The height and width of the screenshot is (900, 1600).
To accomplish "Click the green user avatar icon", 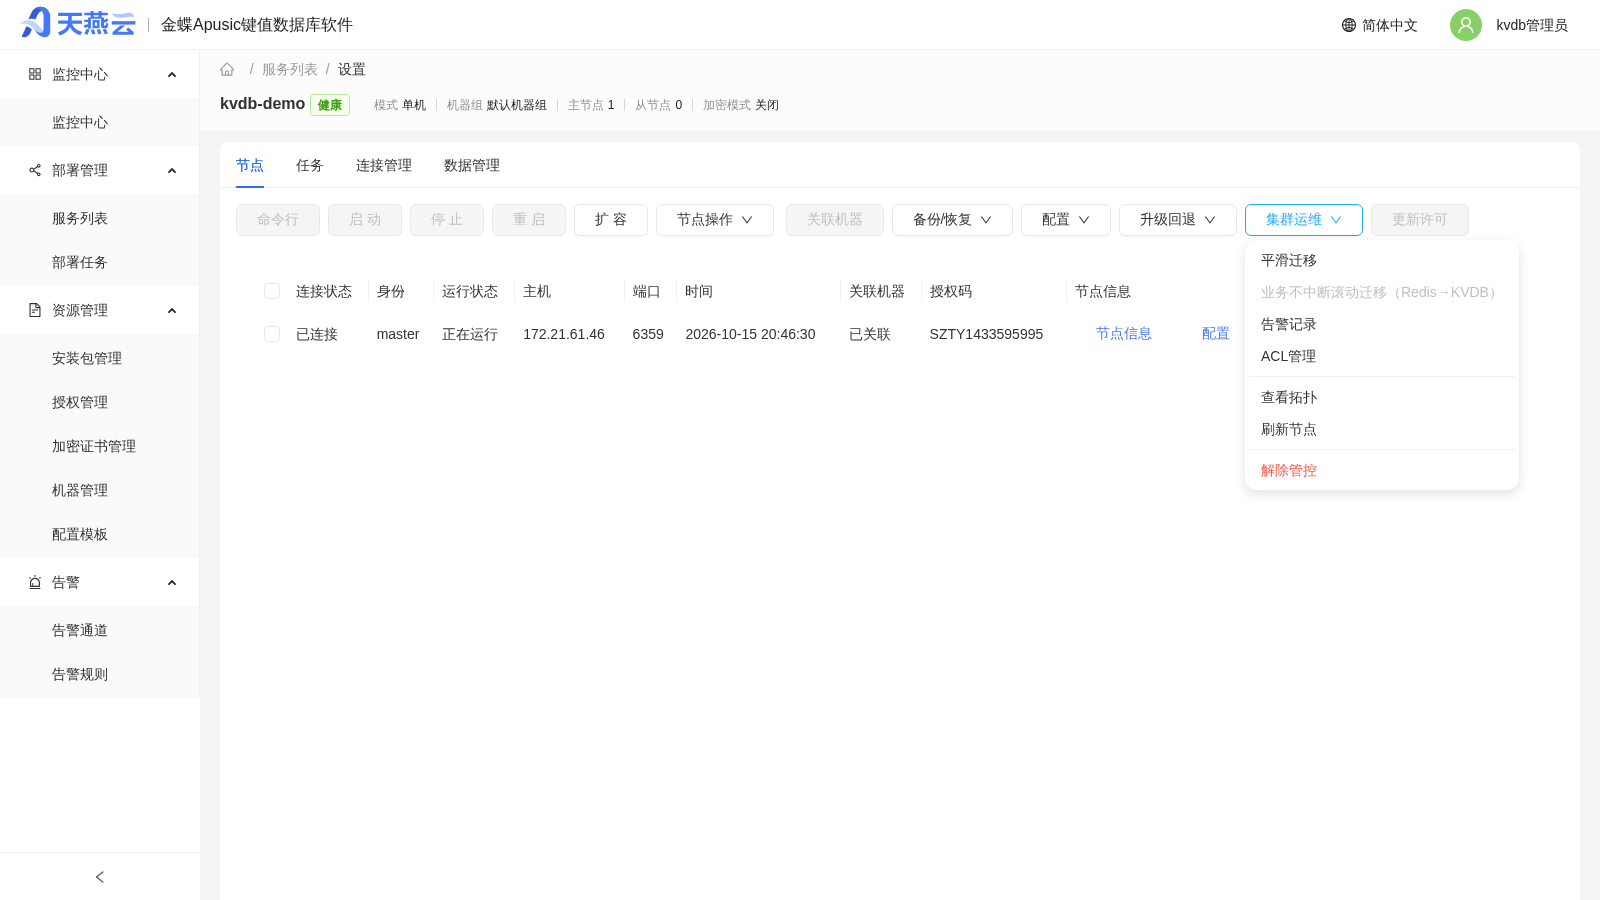I will pyautogui.click(x=1466, y=25).
